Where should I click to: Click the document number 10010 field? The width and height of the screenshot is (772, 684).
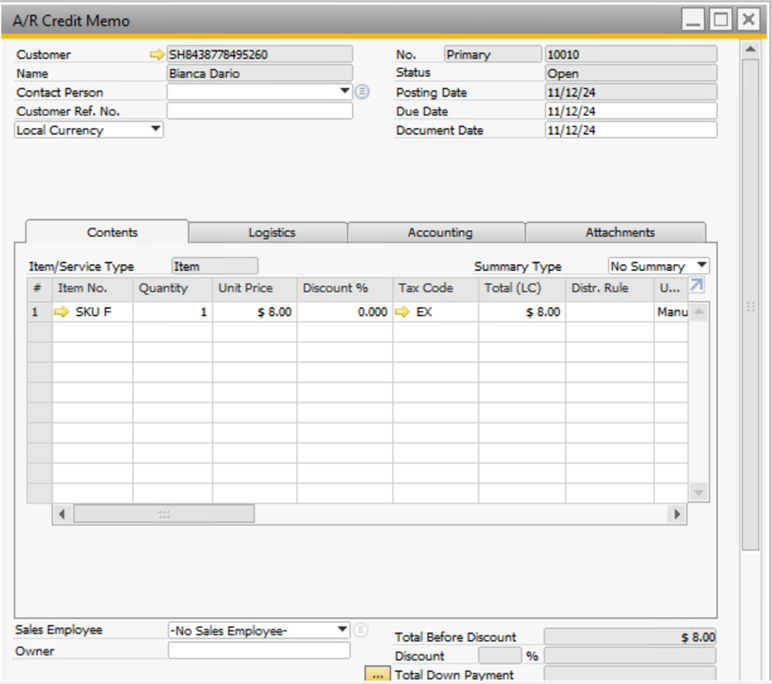631,54
